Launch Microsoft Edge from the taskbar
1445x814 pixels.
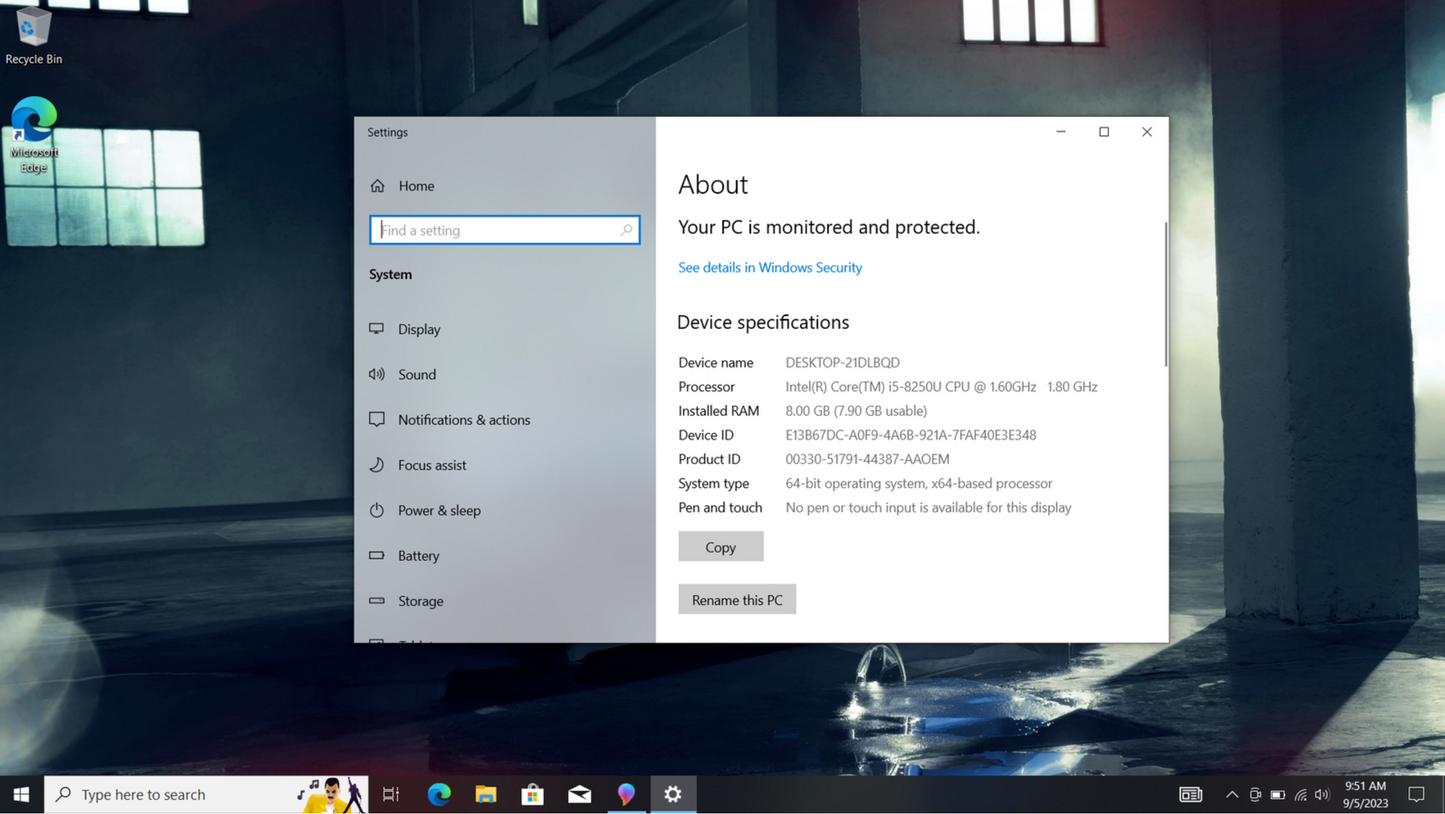coord(439,794)
